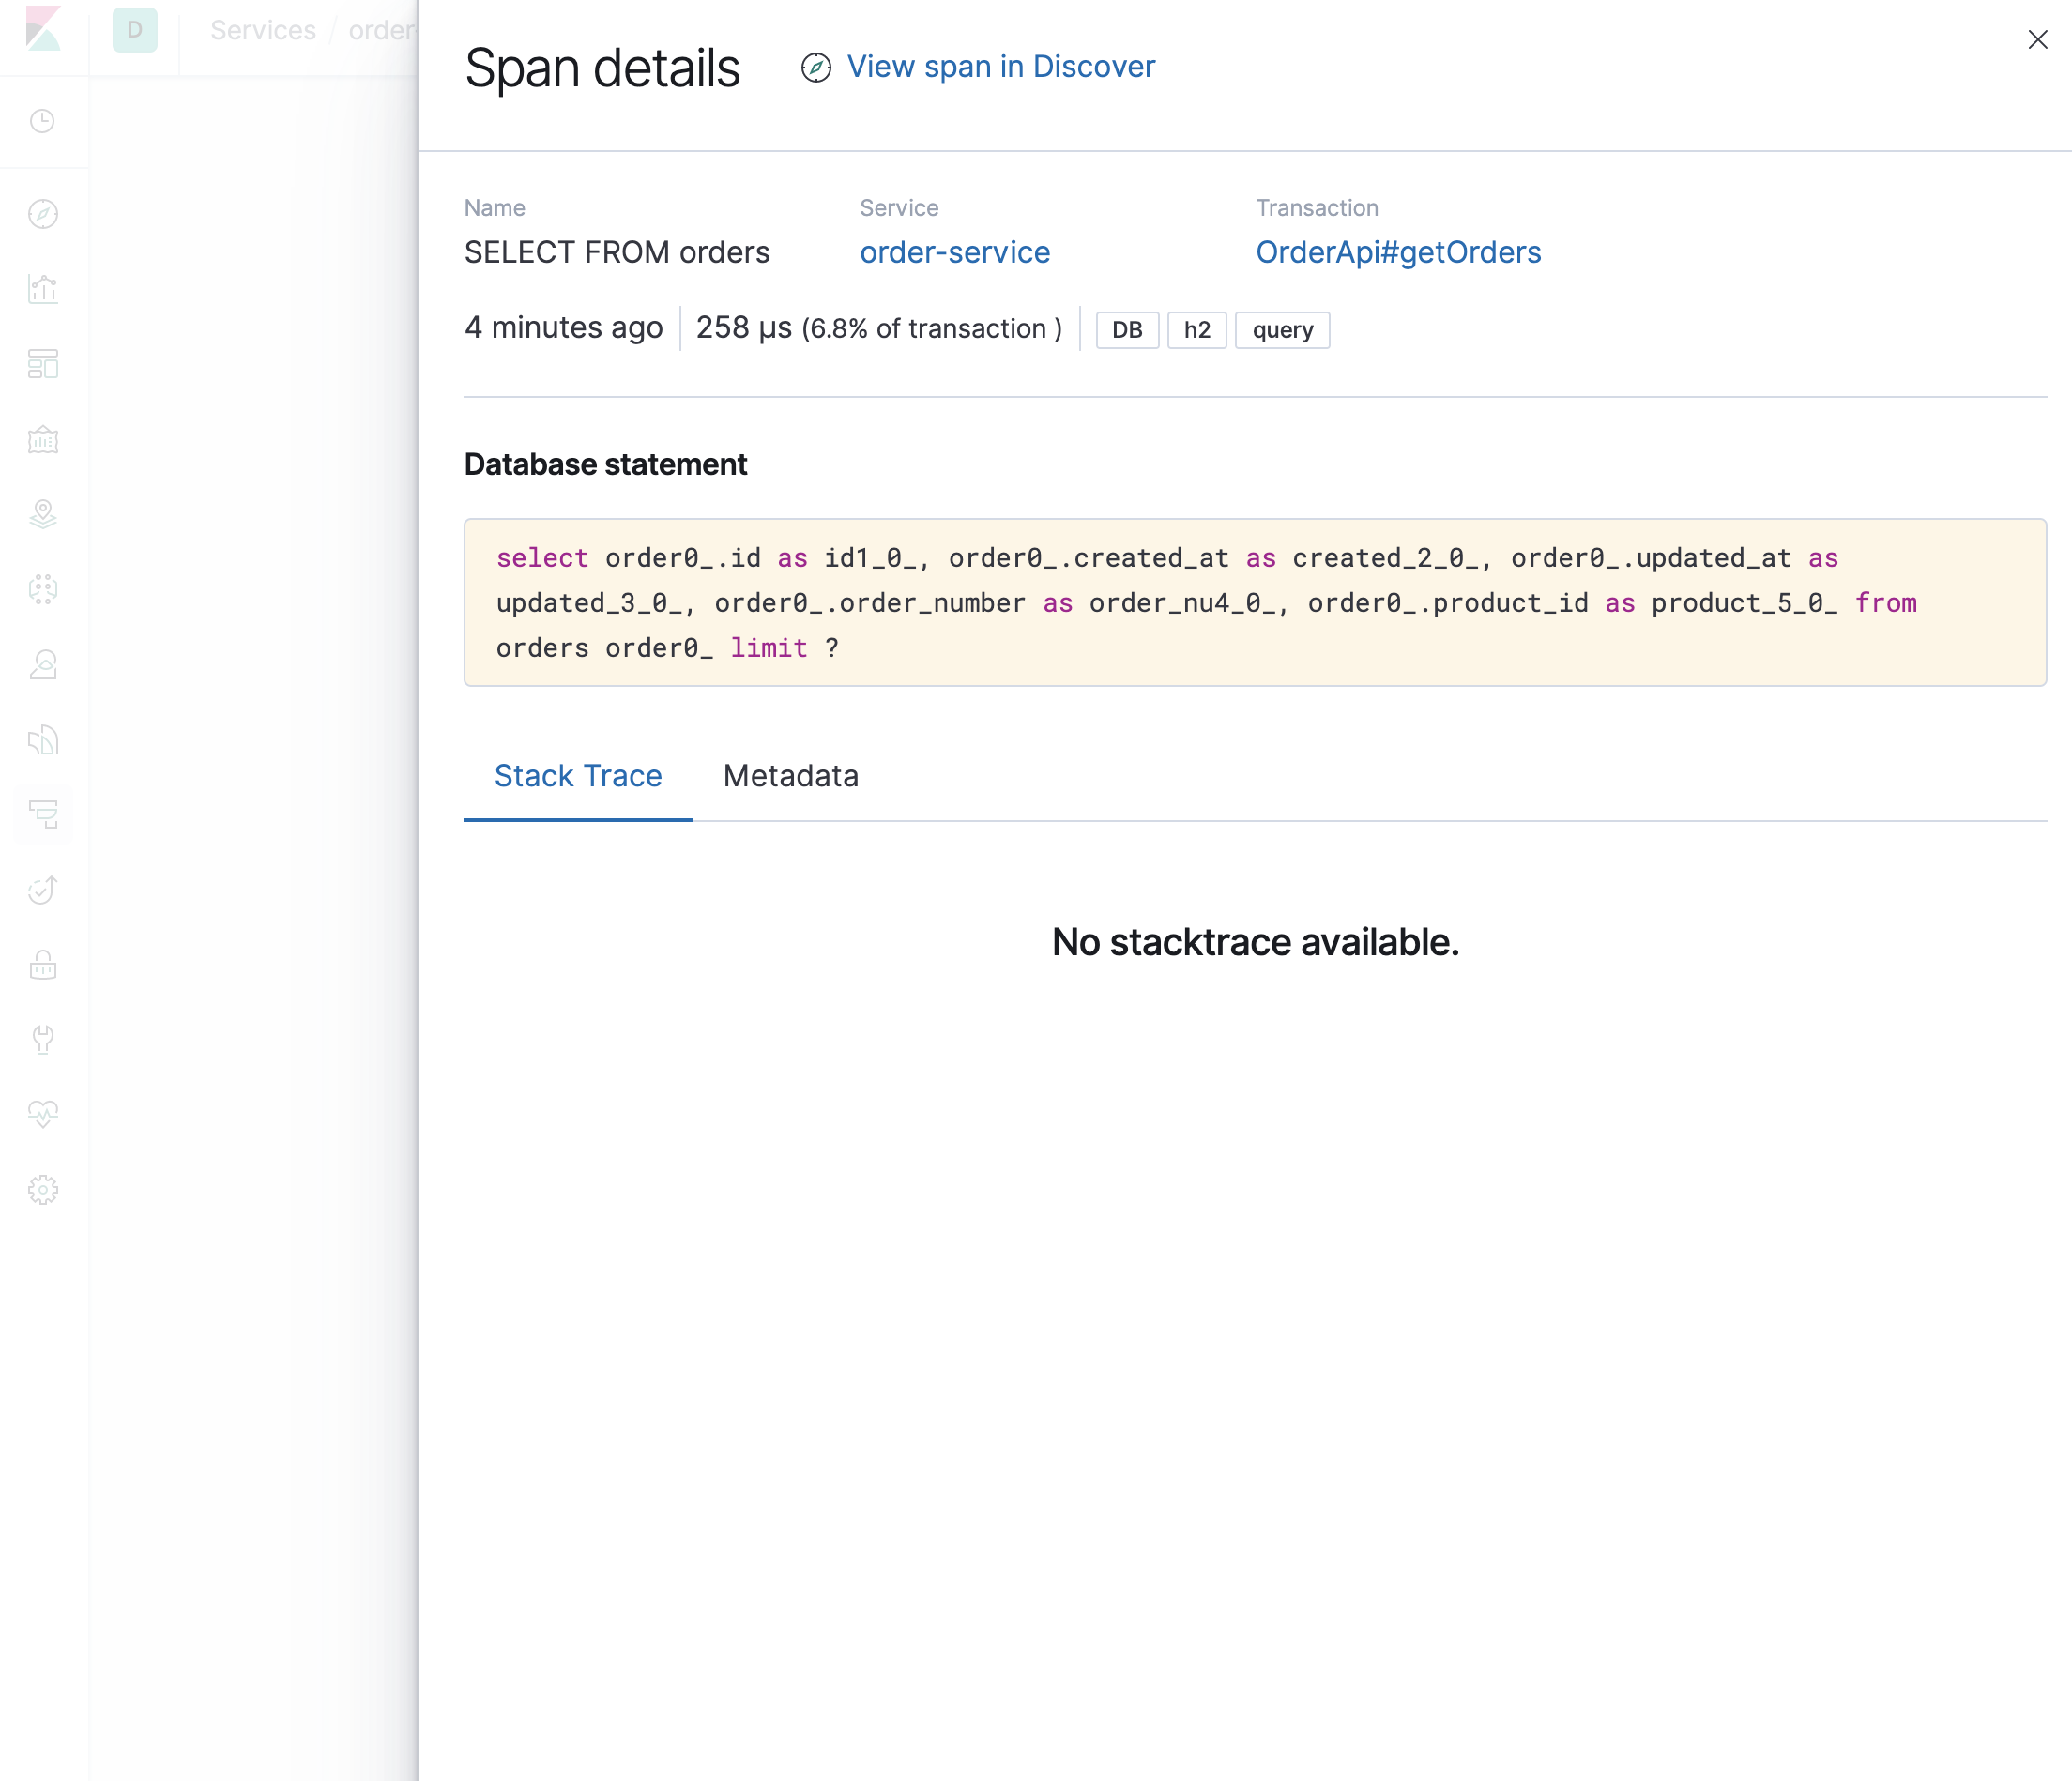This screenshot has width=2072, height=1781.
Task: Open Visualize in the sidebar
Action: pyautogui.click(x=43, y=289)
